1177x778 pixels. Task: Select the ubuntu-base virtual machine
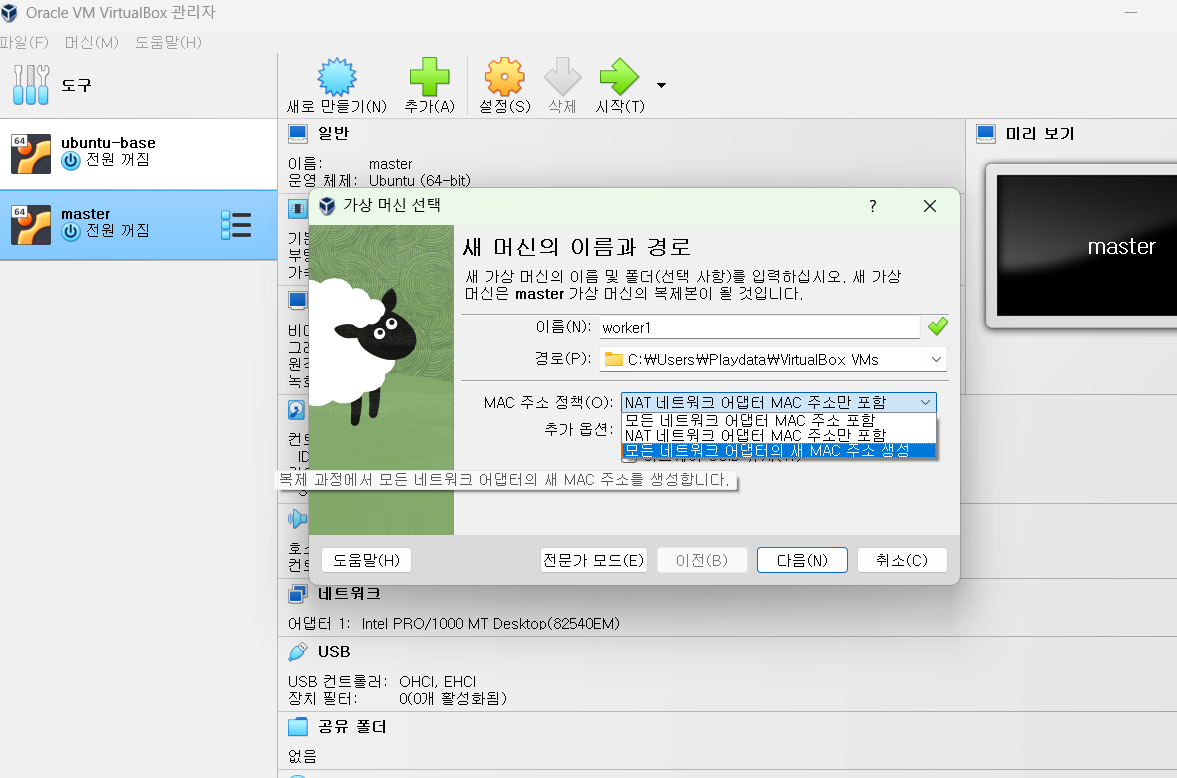(x=138, y=153)
